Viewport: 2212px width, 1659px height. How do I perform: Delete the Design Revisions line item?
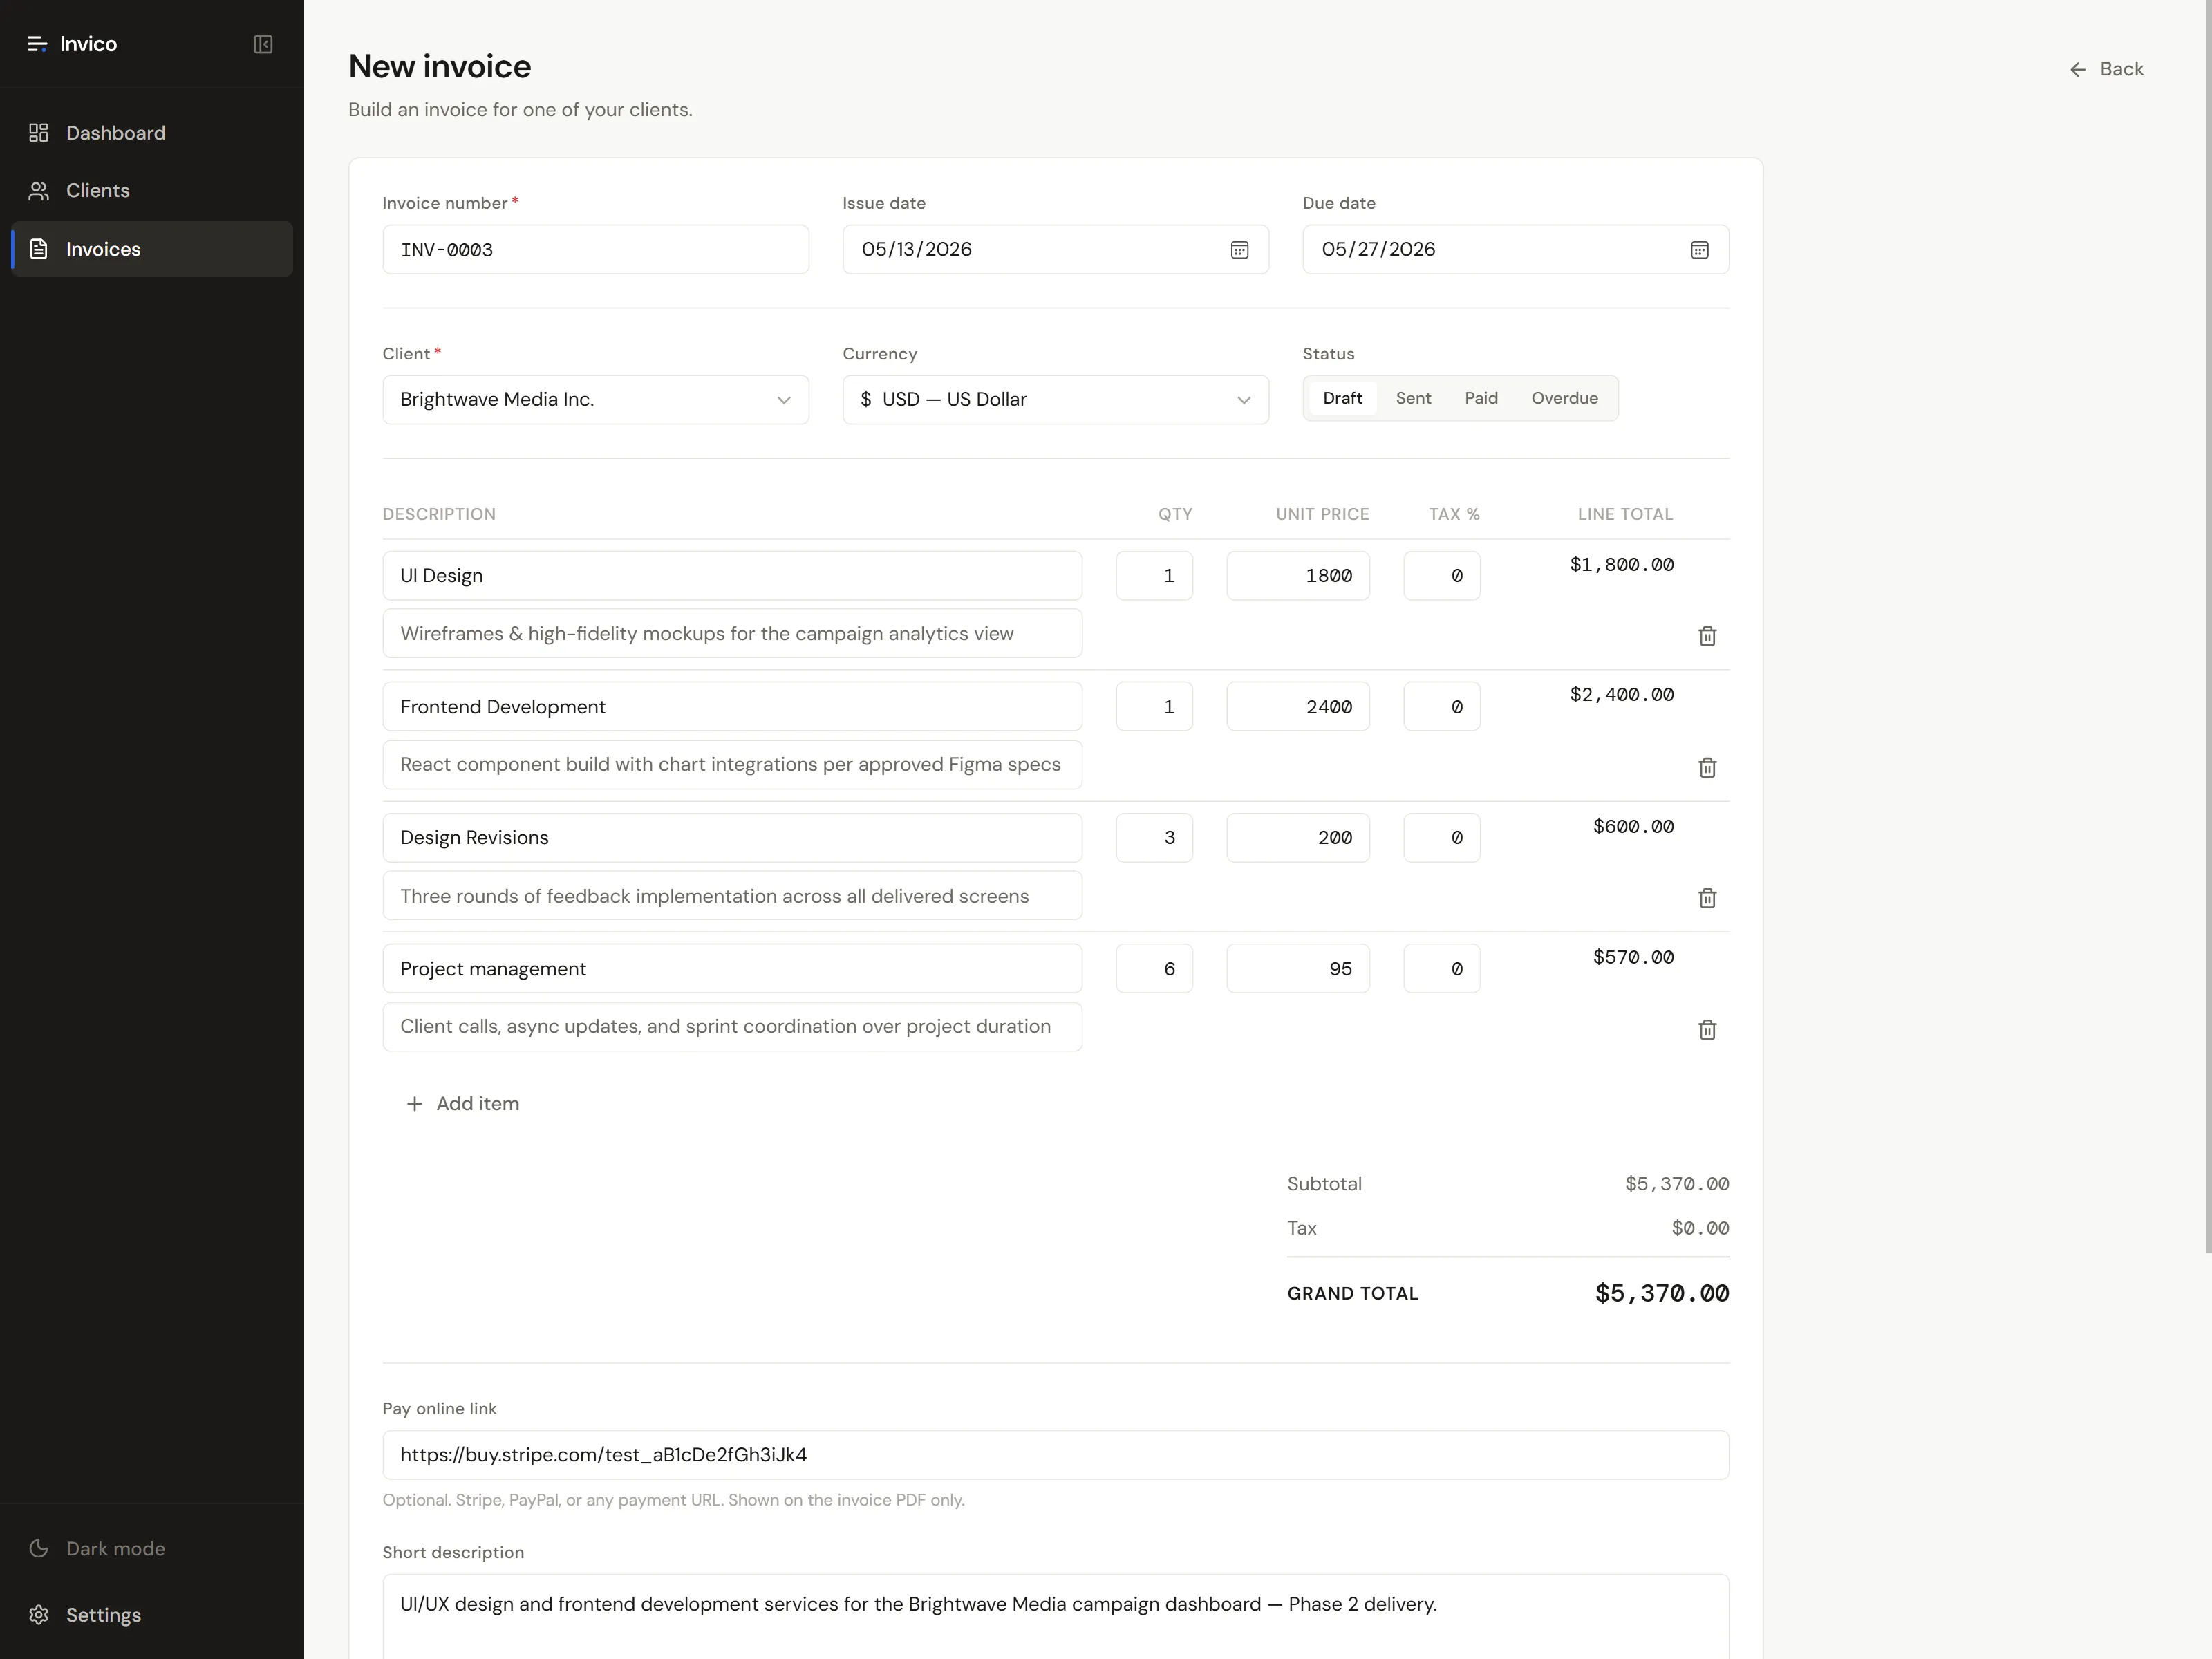point(1707,898)
